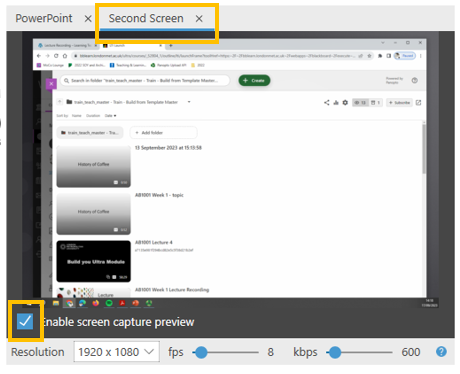Click the Share icon in the folder toolbar
Screen dimensions: 460x374
tap(326, 102)
